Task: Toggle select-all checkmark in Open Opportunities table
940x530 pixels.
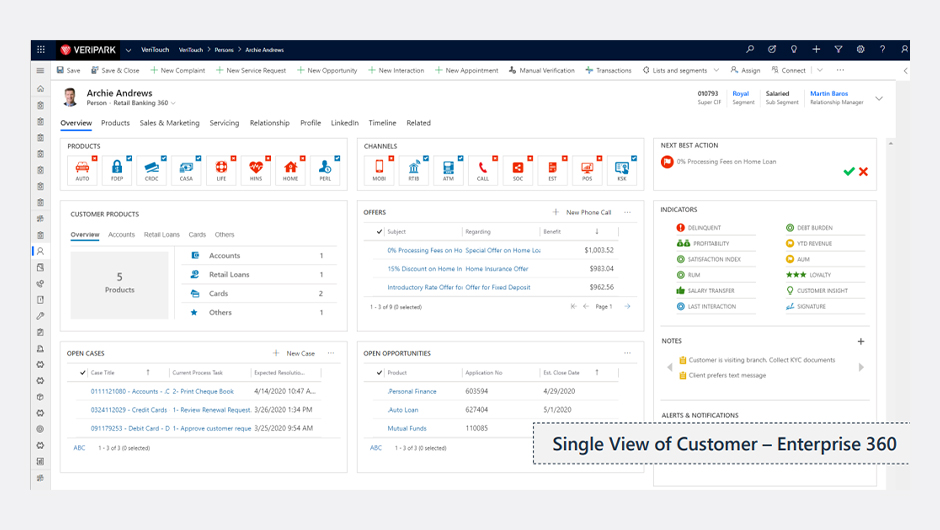Action: click(x=379, y=372)
